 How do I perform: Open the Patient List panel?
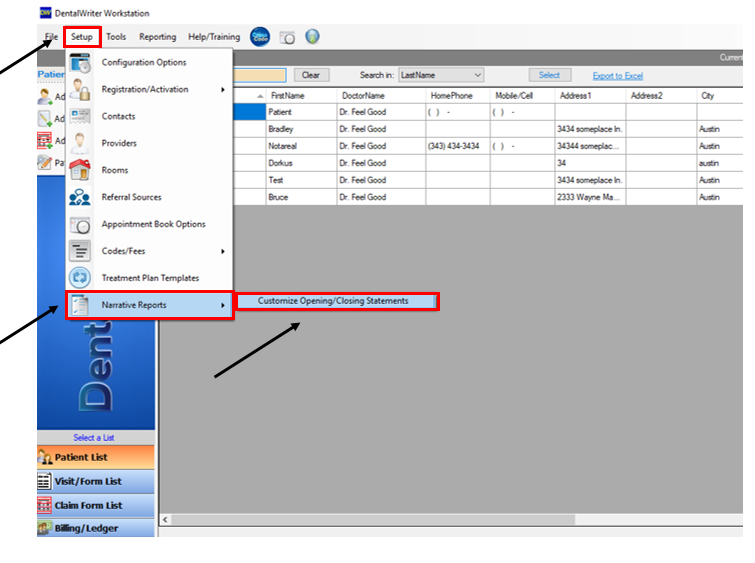[96, 457]
